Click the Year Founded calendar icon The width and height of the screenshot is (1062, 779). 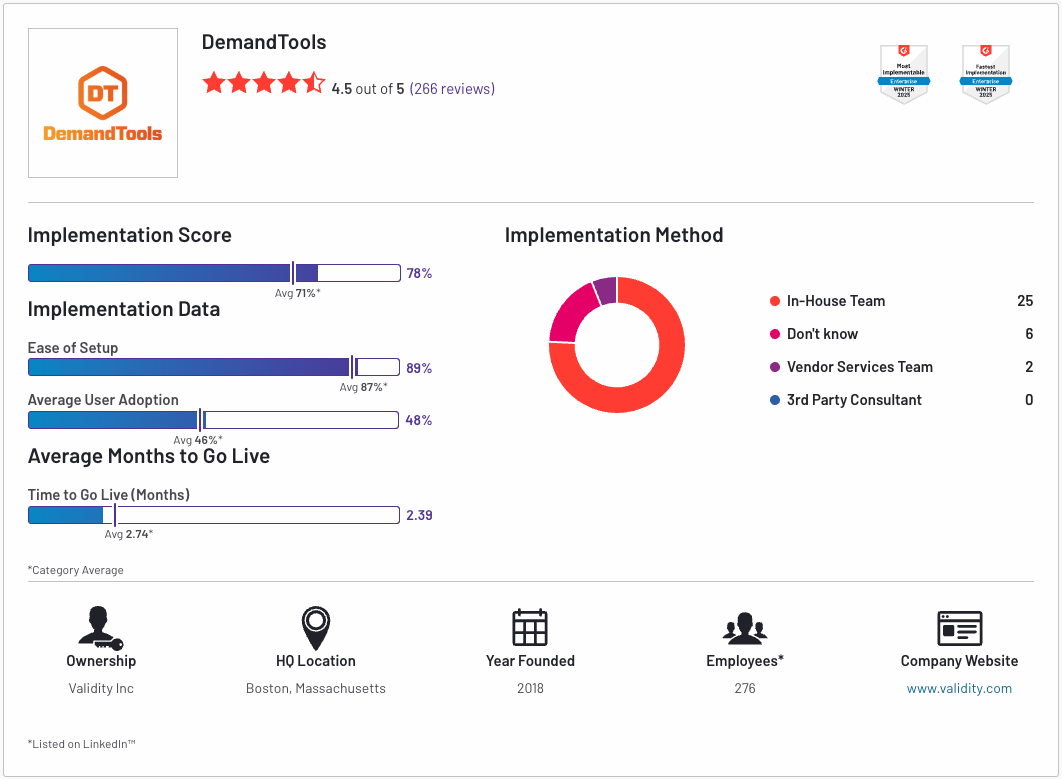530,627
